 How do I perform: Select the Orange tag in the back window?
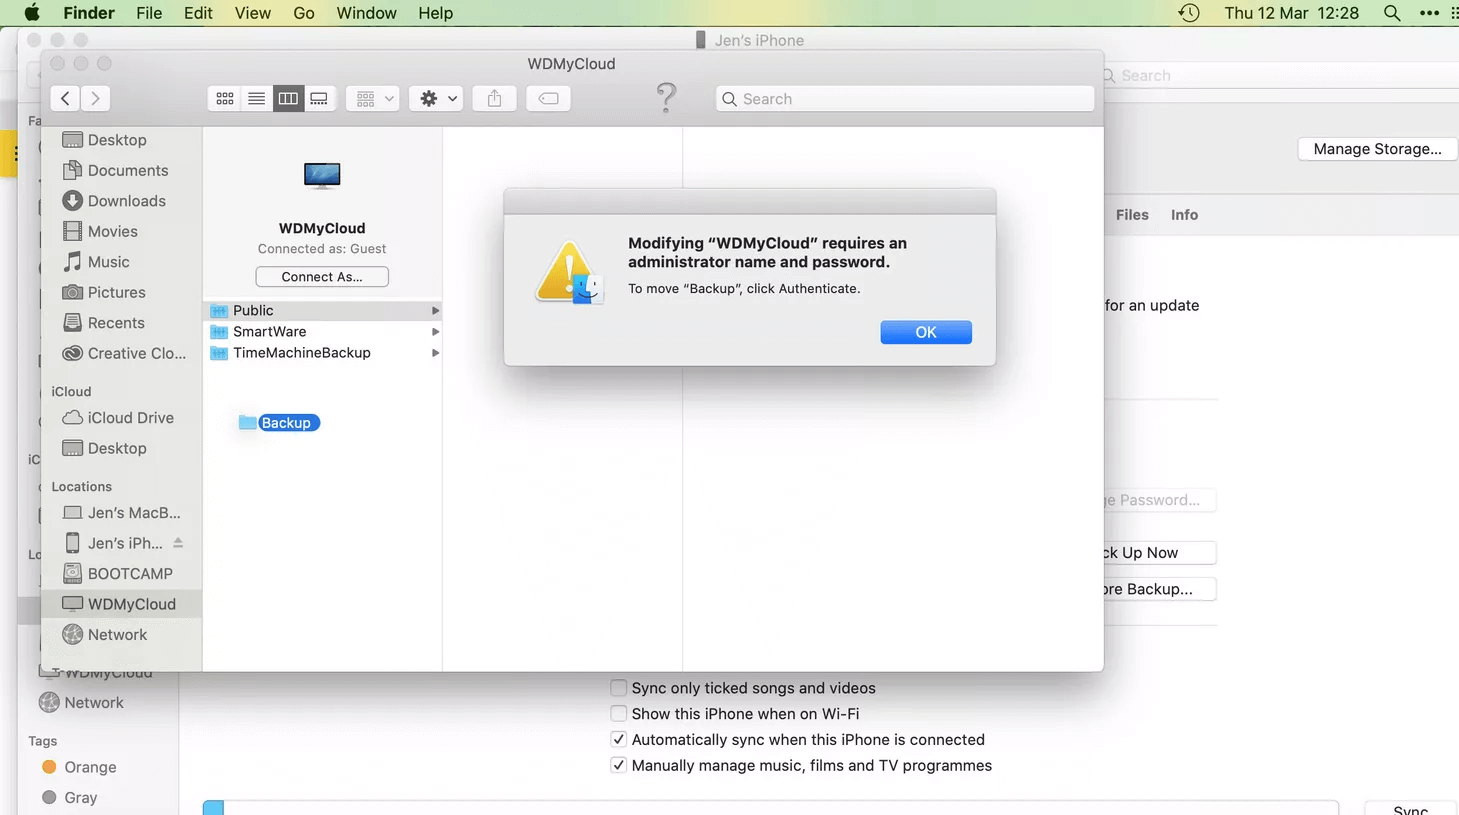pyautogui.click(x=79, y=767)
